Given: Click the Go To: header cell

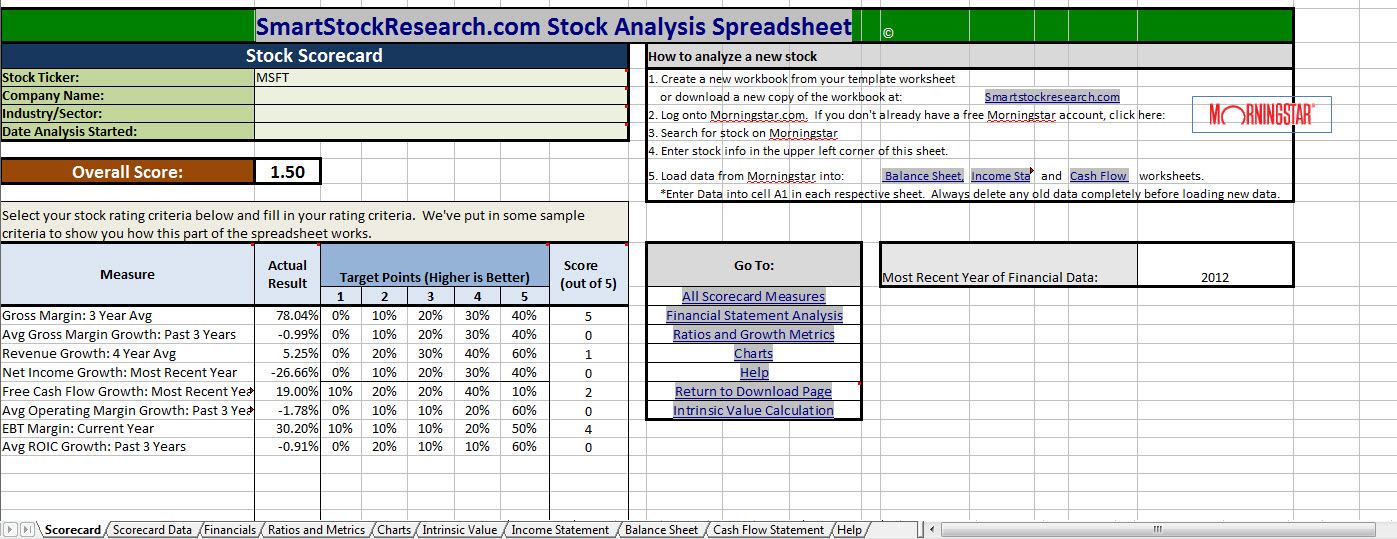Looking at the screenshot, I should (754, 265).
